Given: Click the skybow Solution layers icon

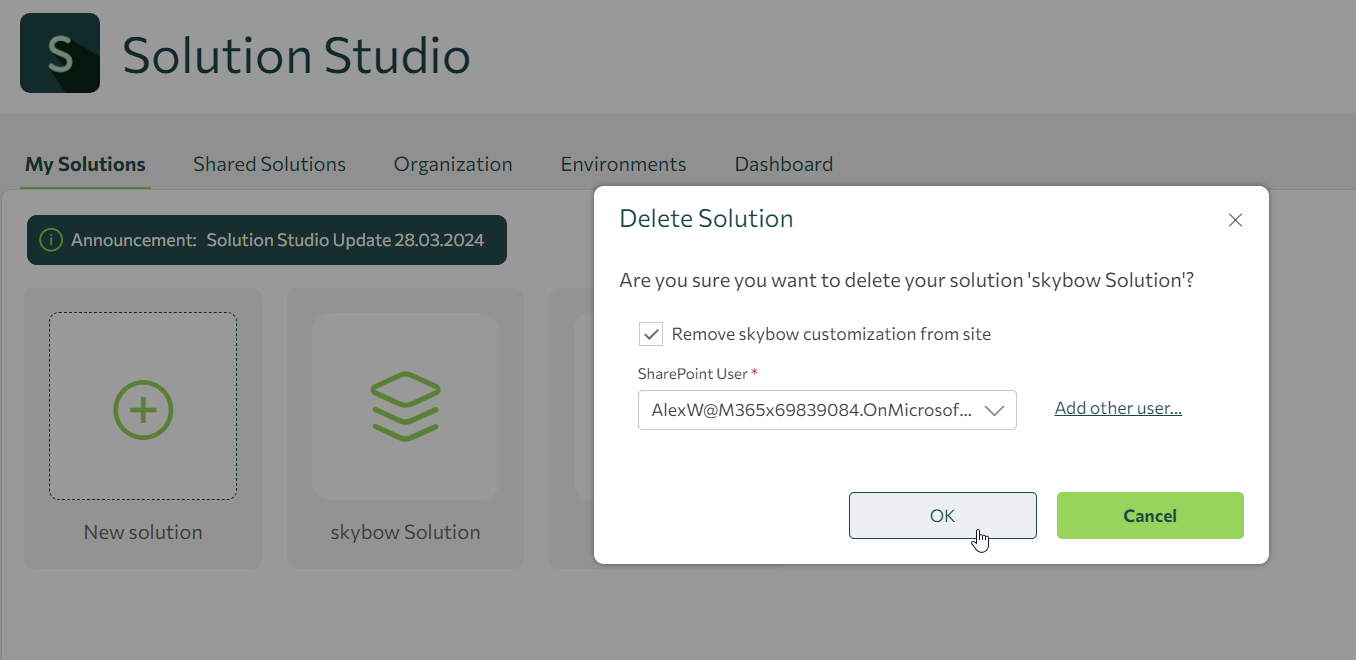Looking at the screenshot, I should point(405,405).
